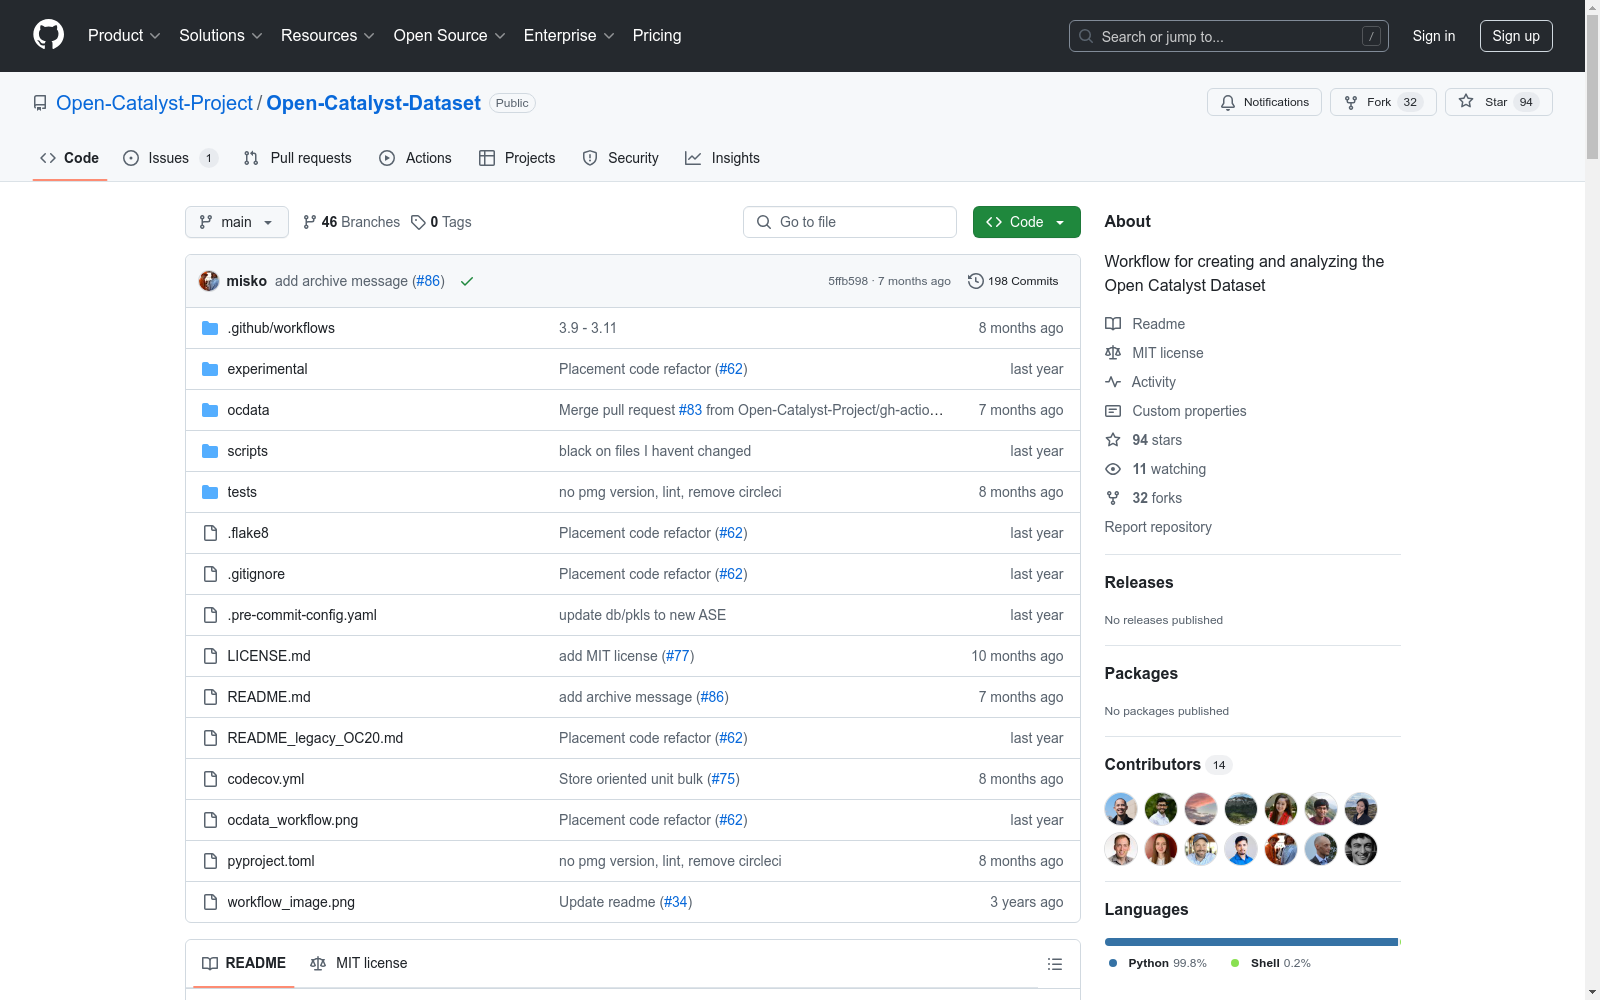
Task: Click the experimental folder icon
Action: (210, 369)
